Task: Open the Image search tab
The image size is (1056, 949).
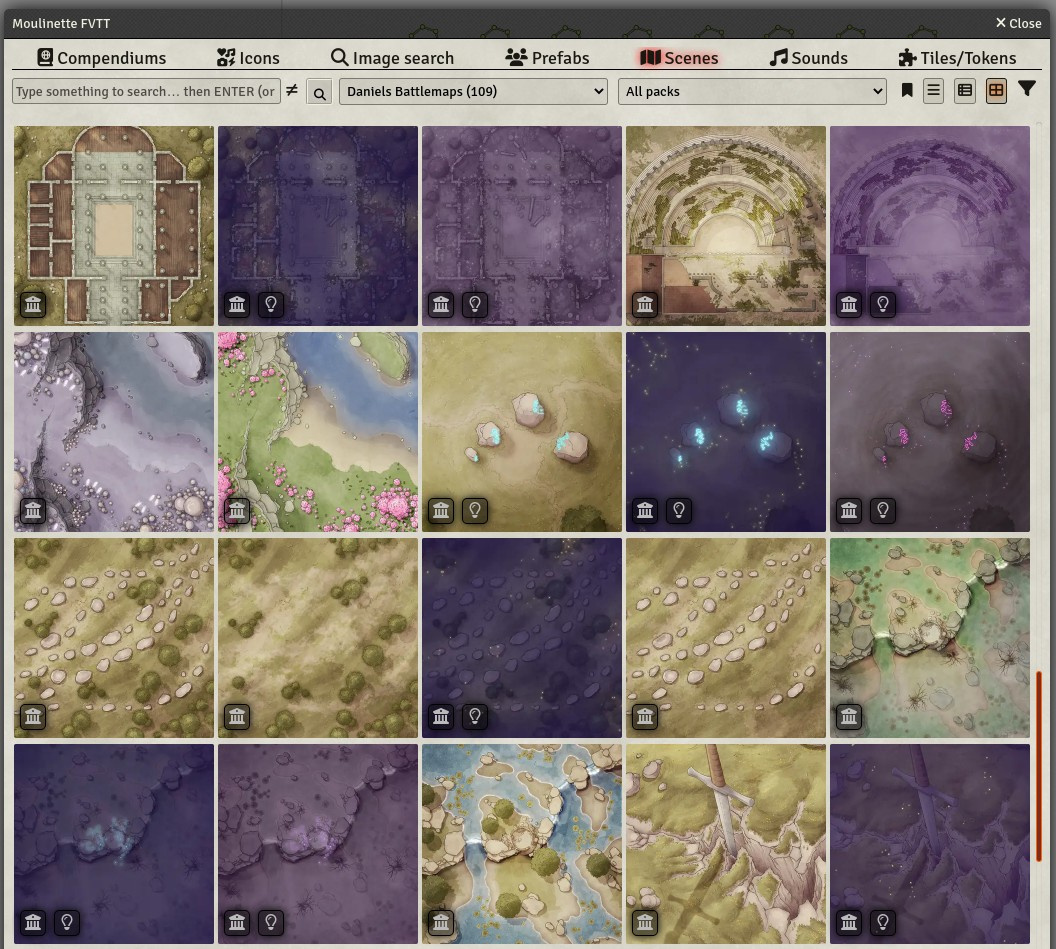Action: (x=392, y=58)
